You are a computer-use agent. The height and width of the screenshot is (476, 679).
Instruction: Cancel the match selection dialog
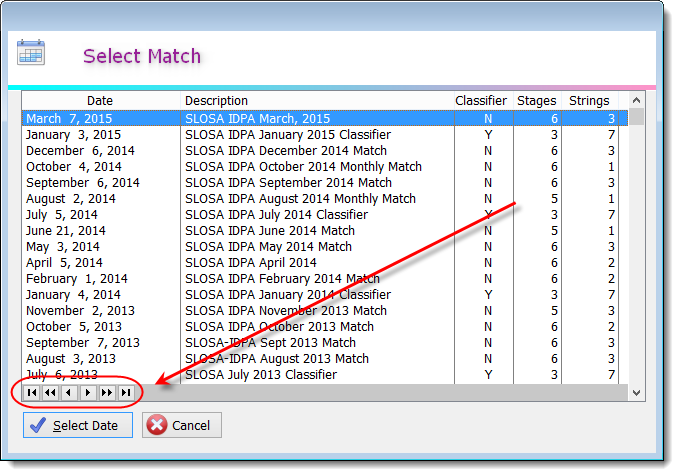pos(182,425)
